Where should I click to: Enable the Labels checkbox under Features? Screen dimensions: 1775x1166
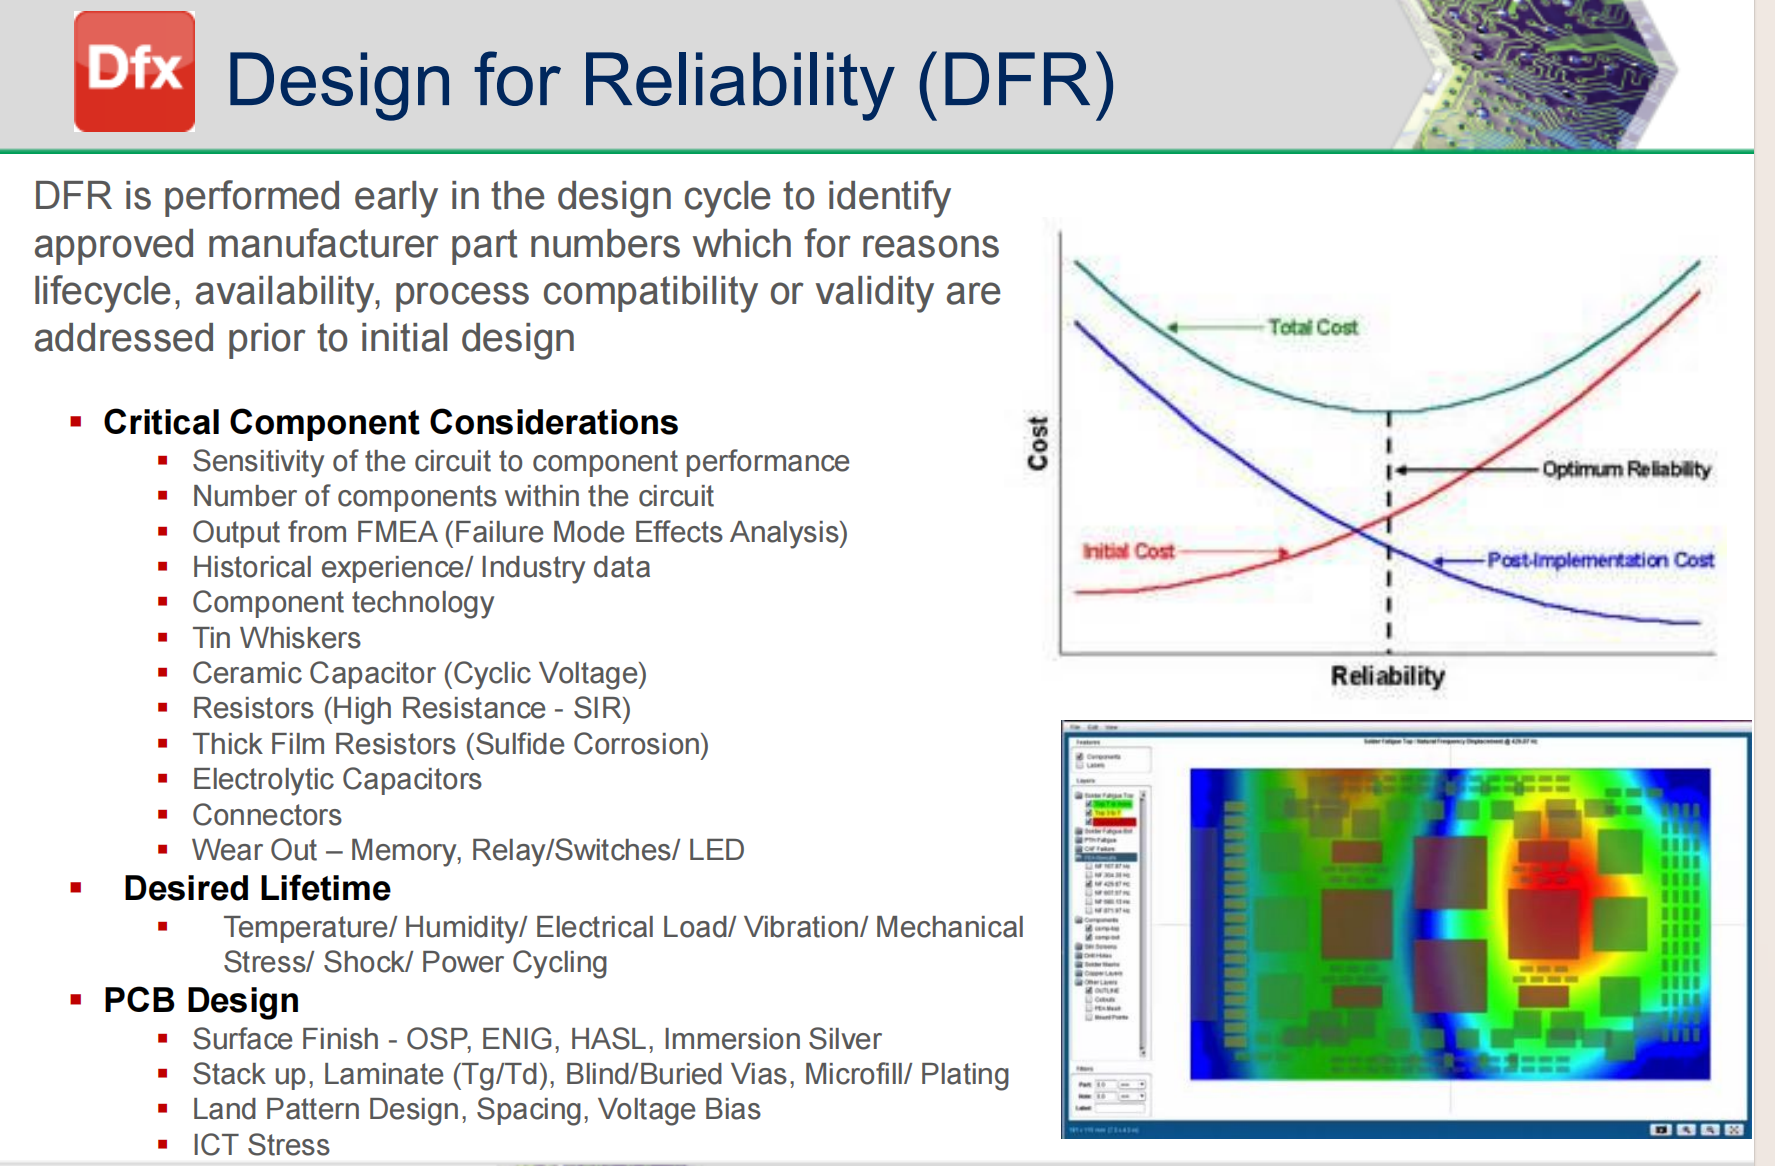pos(1079,765)
